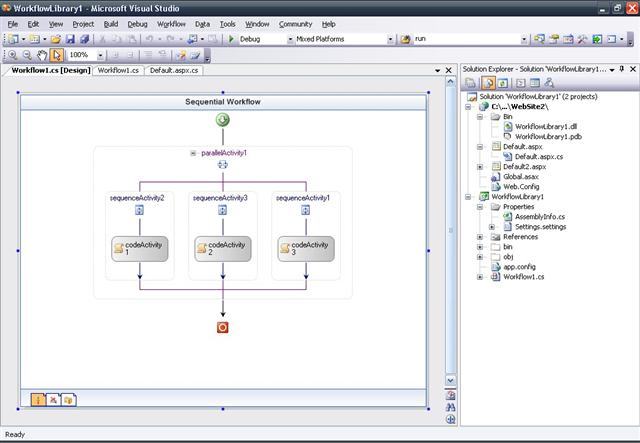Open the Object Browser toolbar icon
The height and width of the screenshot is (443, 640).
tap(568, 39)
